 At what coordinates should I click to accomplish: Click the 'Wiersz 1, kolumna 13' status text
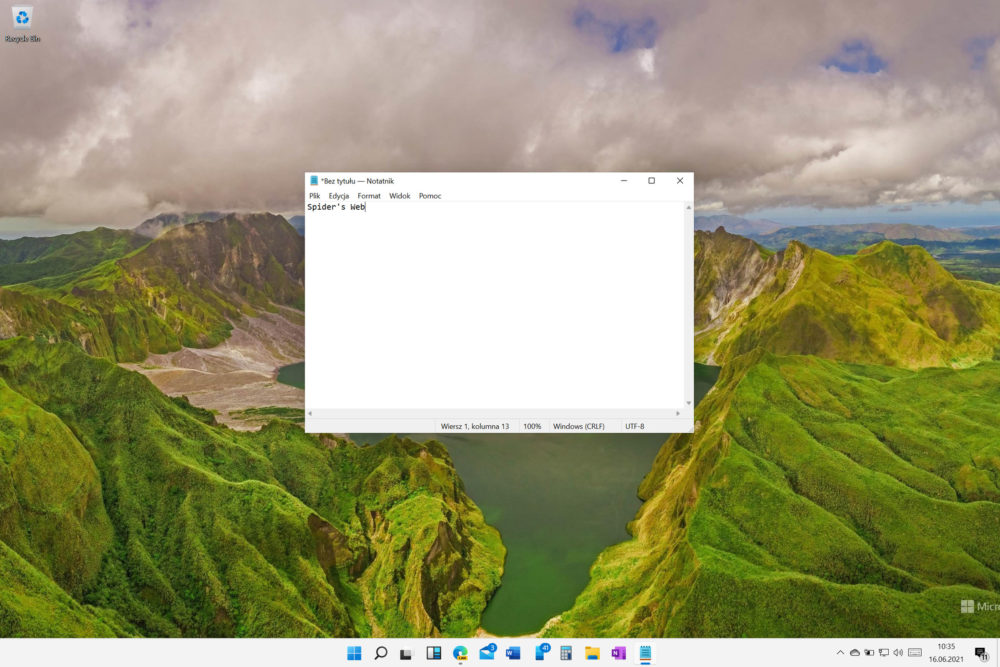475,426
